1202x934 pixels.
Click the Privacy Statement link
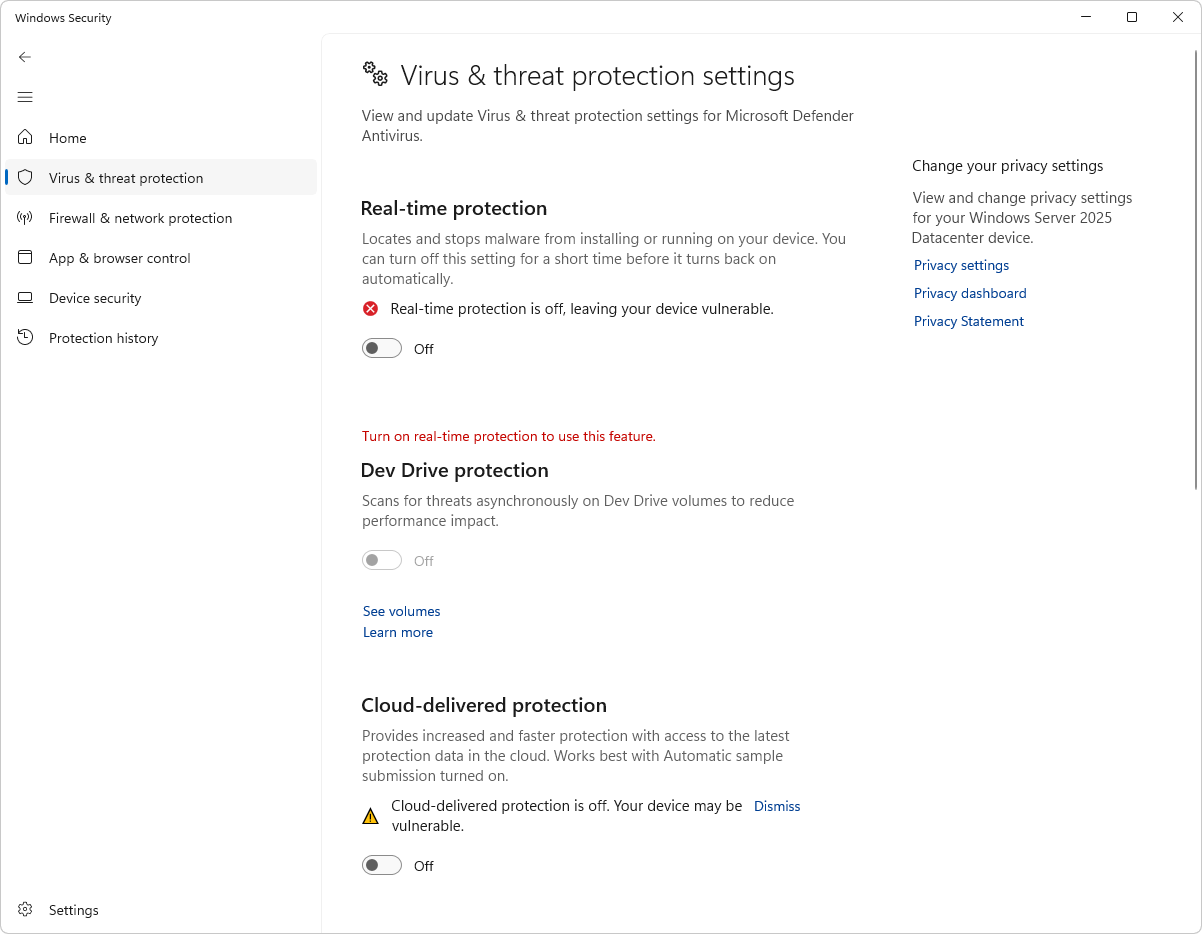click(969, 321)
